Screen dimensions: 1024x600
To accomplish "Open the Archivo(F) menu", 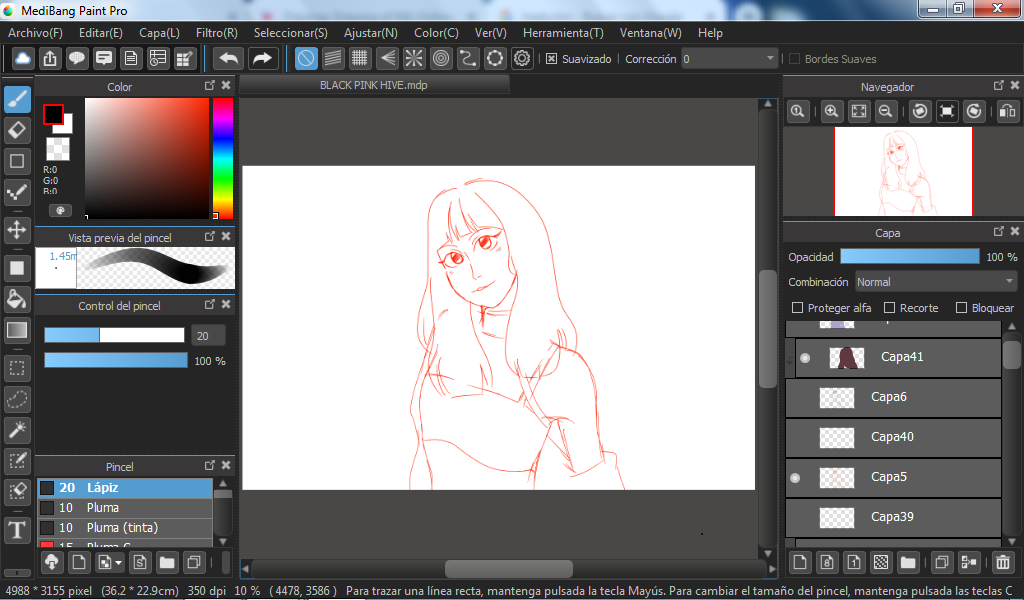I will click(x=35, y=33).
